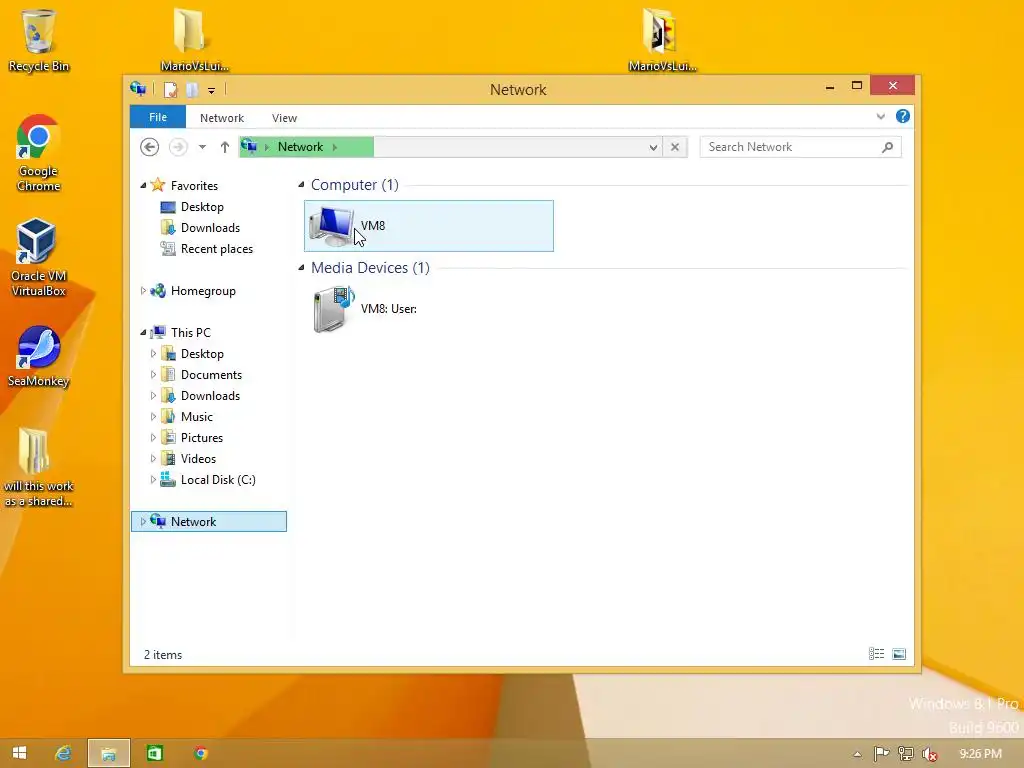The height and width of the screenshot is (768, 1024).
Task: Show hidden tray icons arrow
Action: click(x=857, y=754)
